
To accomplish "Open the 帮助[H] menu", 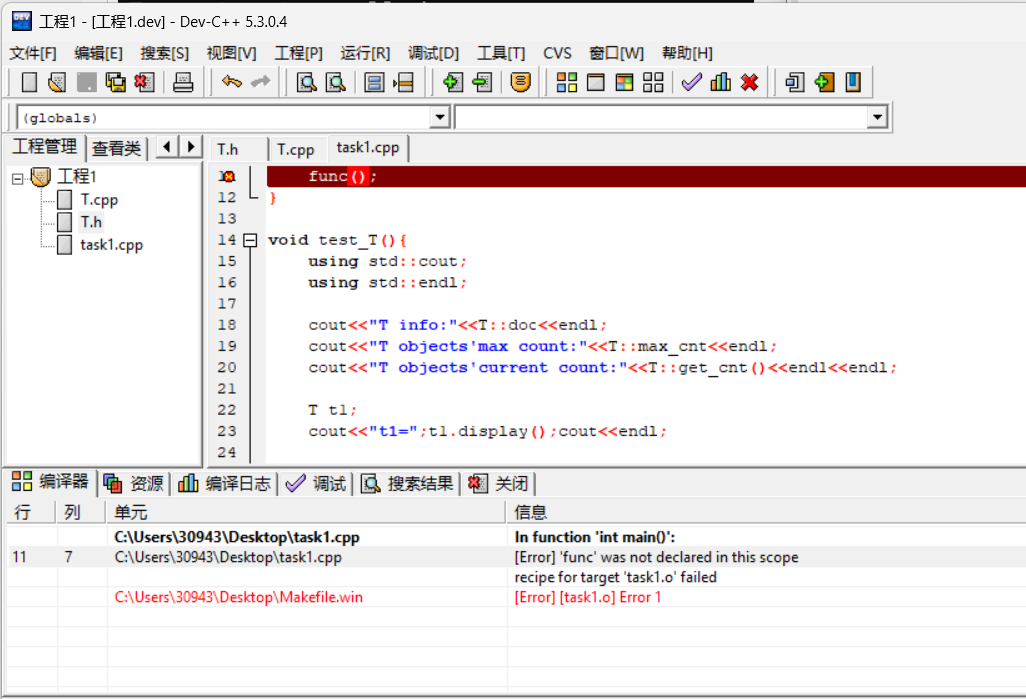I will click(x=687, y=54).
